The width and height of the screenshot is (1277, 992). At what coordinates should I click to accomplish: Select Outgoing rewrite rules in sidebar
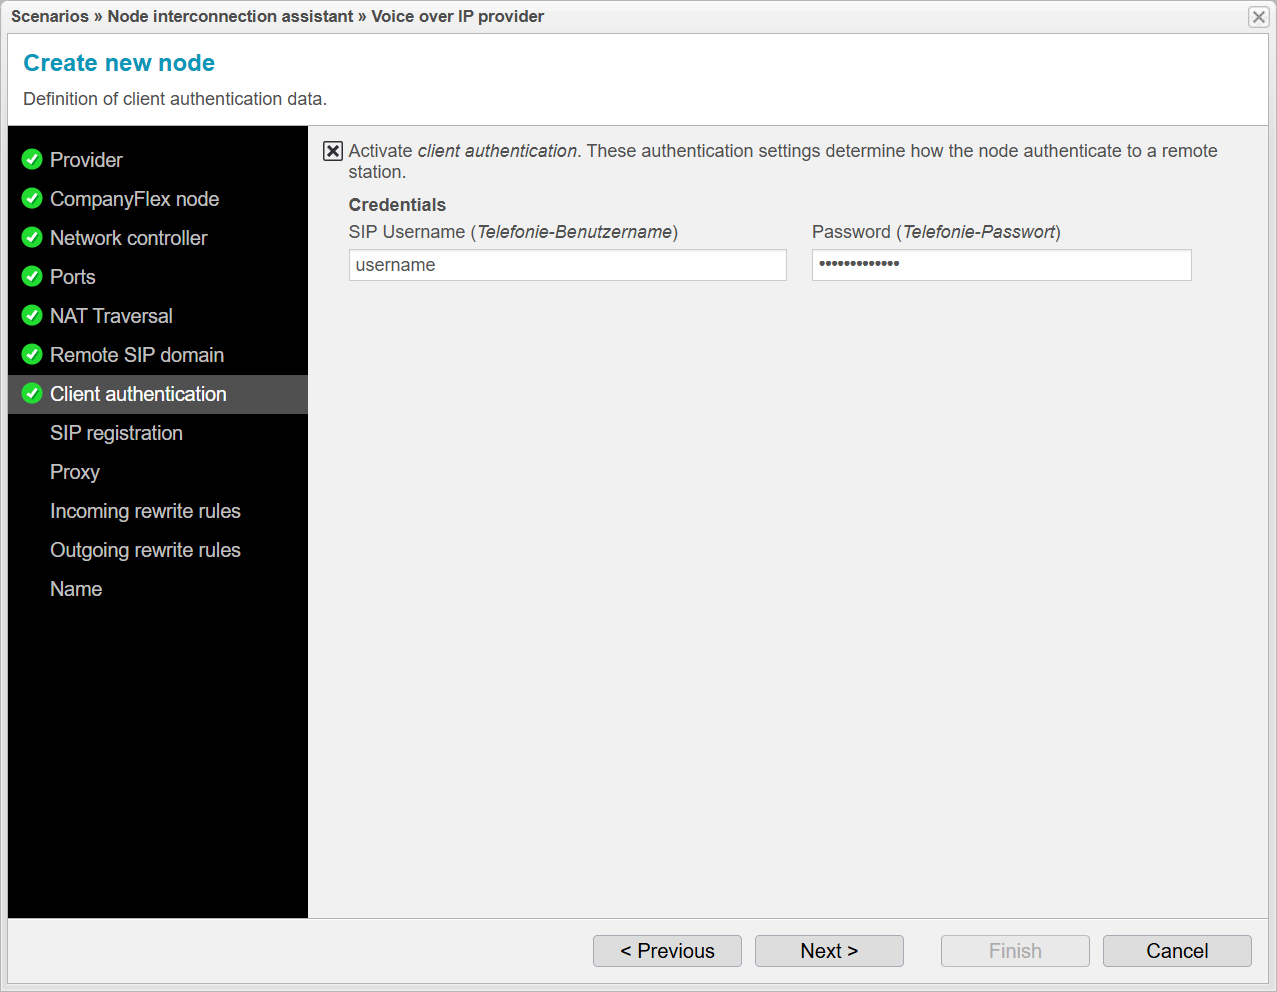click(145, 550)
